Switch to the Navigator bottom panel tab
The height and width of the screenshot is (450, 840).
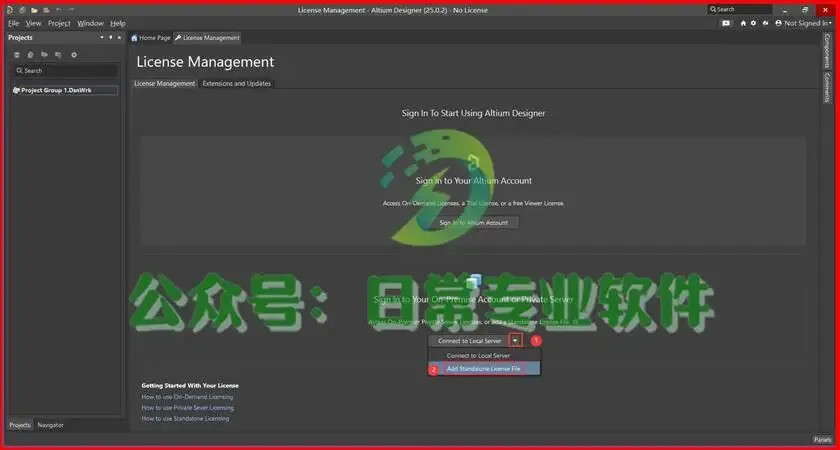coord(50,425)
